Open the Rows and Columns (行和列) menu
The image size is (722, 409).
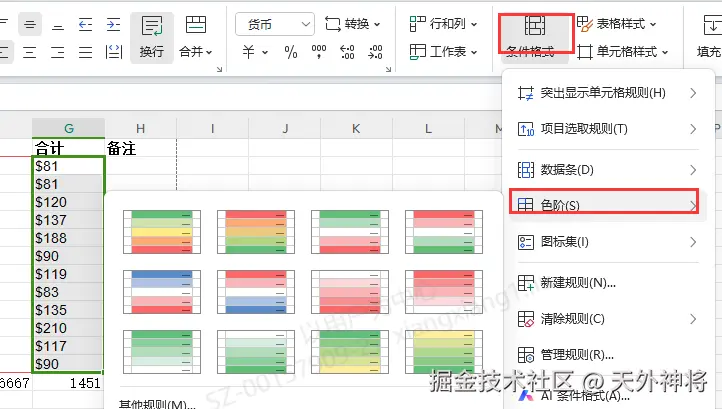(443, 24)
